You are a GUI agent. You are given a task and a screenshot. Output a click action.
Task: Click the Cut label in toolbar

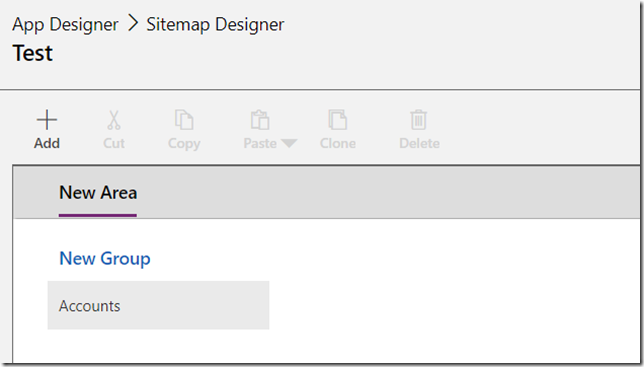[x=114, y=143]
